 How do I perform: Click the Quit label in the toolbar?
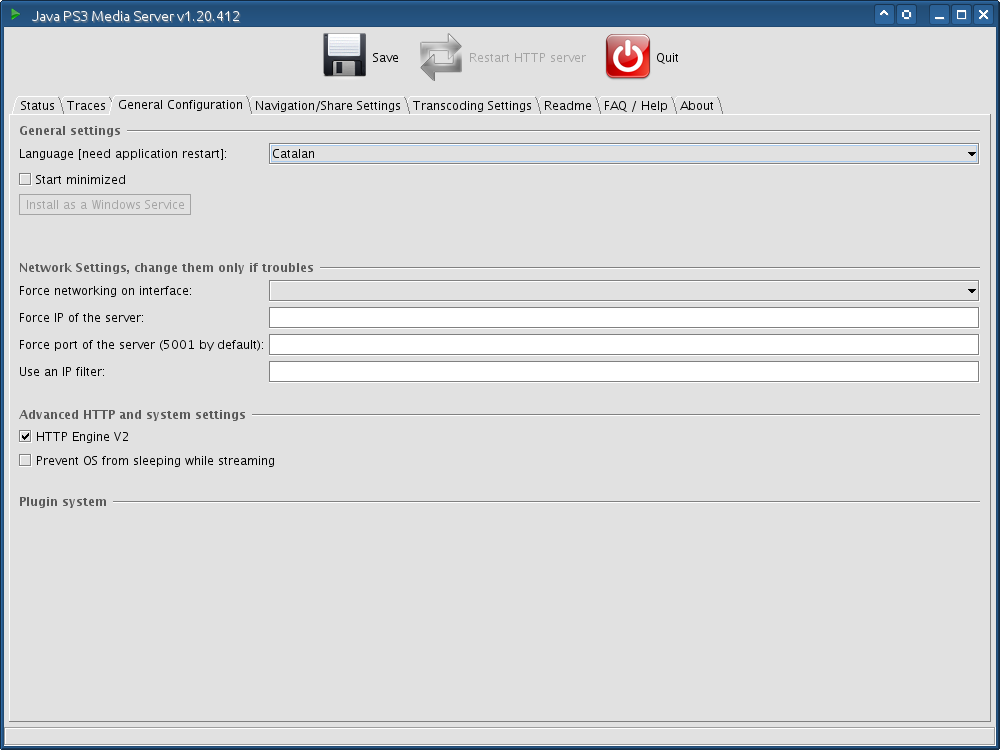pyautogui.click(x=667, y=57)
